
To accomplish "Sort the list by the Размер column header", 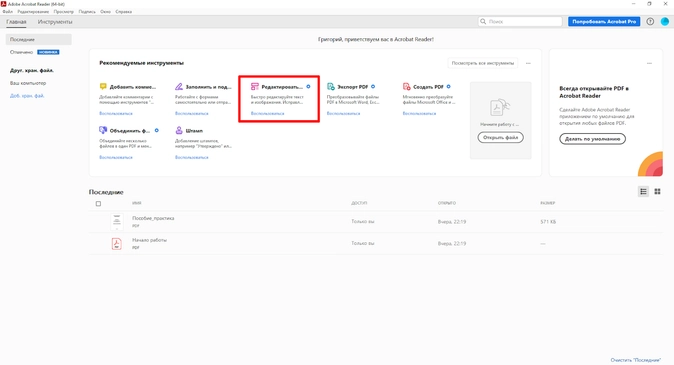I will [548, 203].
